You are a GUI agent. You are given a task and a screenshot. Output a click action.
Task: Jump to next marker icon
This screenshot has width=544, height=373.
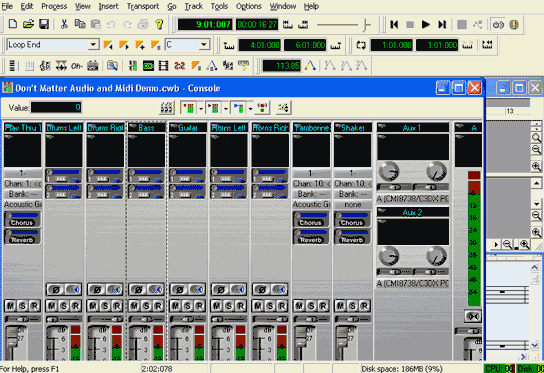click(124, 45)
